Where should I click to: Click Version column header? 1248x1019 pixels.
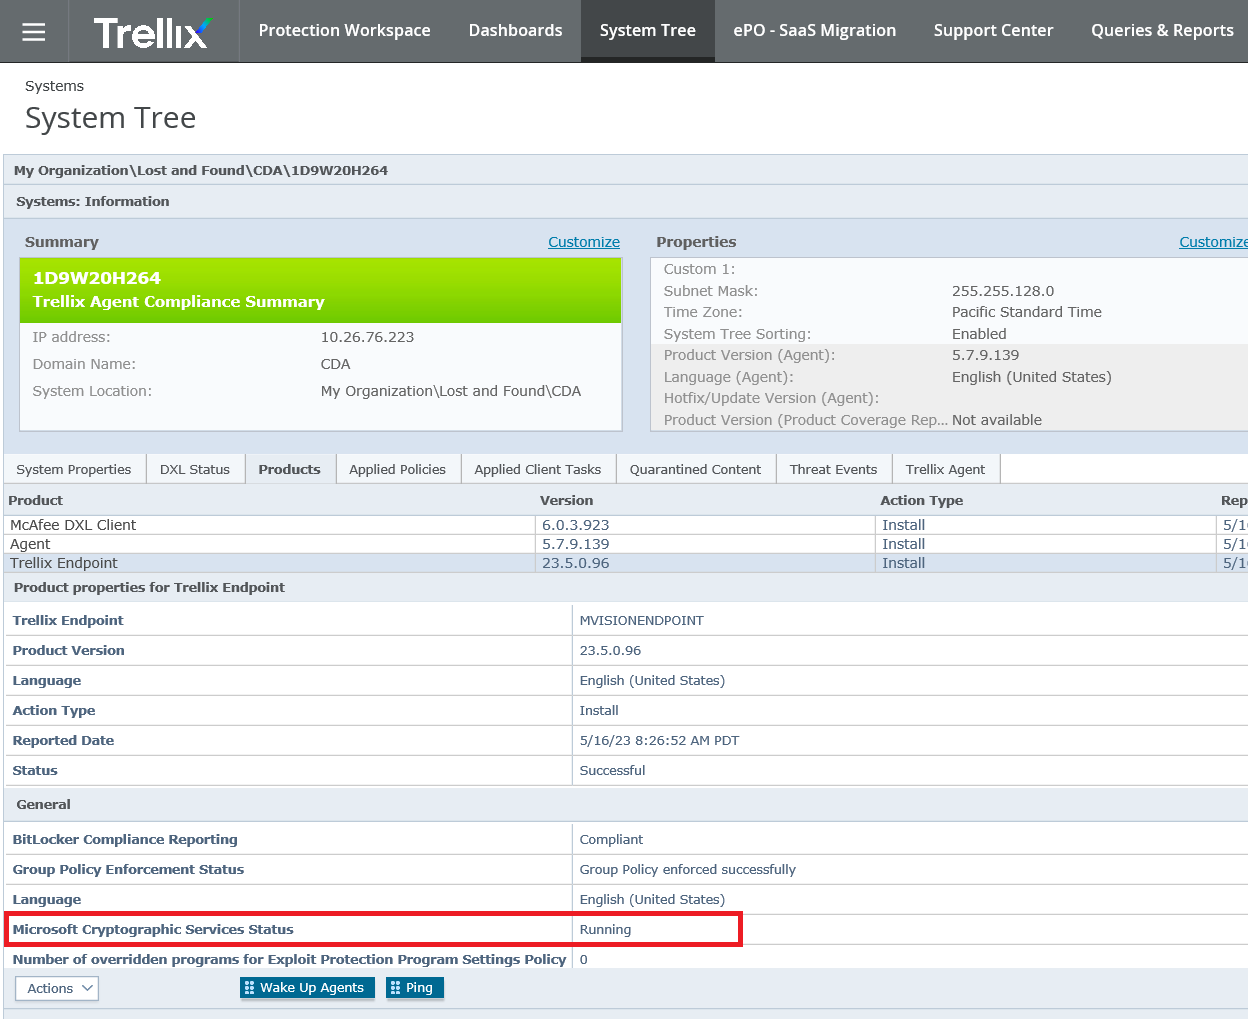(x=566, y=500)
